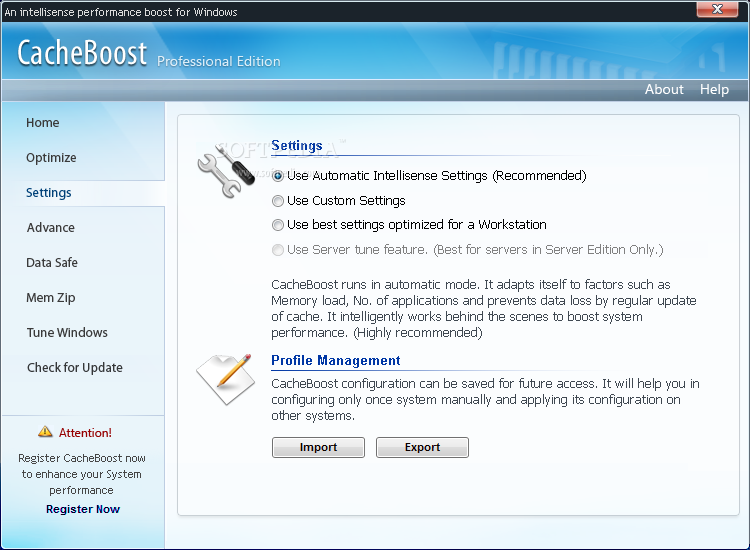Click the paragraph beginning 'CacheBoost configuration can be saved'
The image size is (750, 550).
pyautogui.click(x=485, y=399)
